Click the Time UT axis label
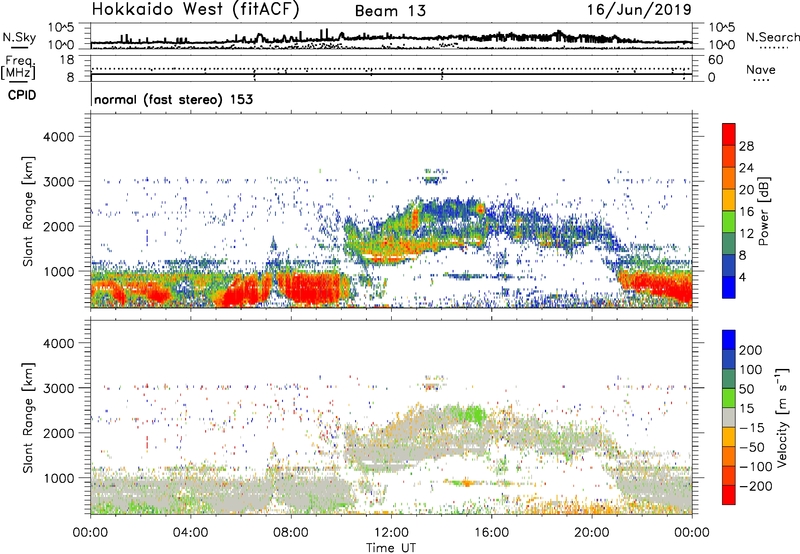The height and width of the screenshot is (554, 800). coord(391,548)
